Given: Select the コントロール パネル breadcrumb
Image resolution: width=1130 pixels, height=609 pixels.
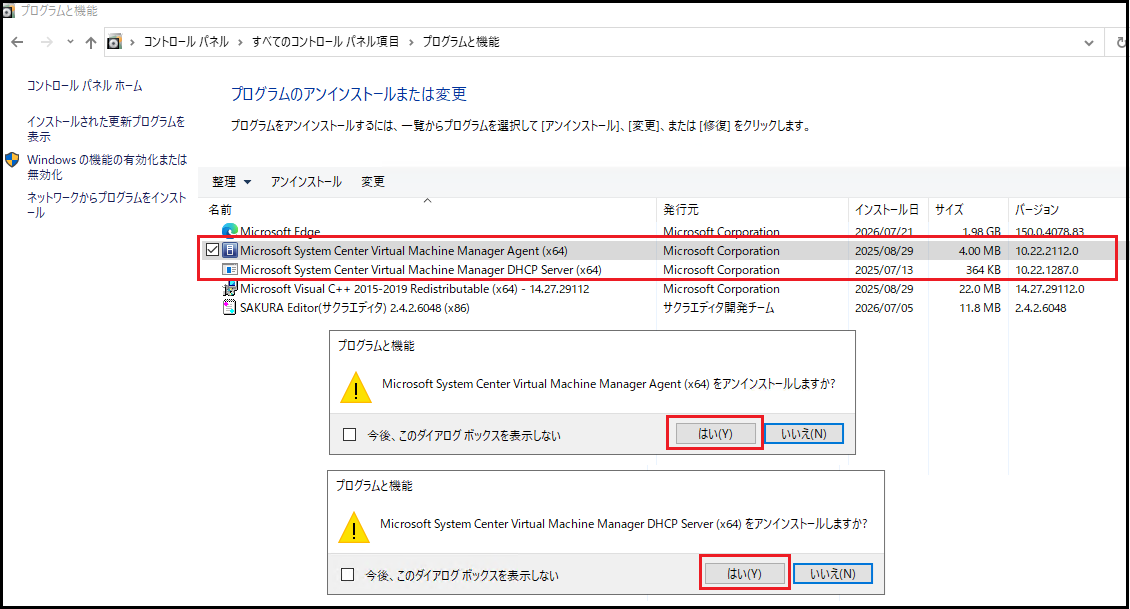Looking at the screenshot, I should point(186,42).
